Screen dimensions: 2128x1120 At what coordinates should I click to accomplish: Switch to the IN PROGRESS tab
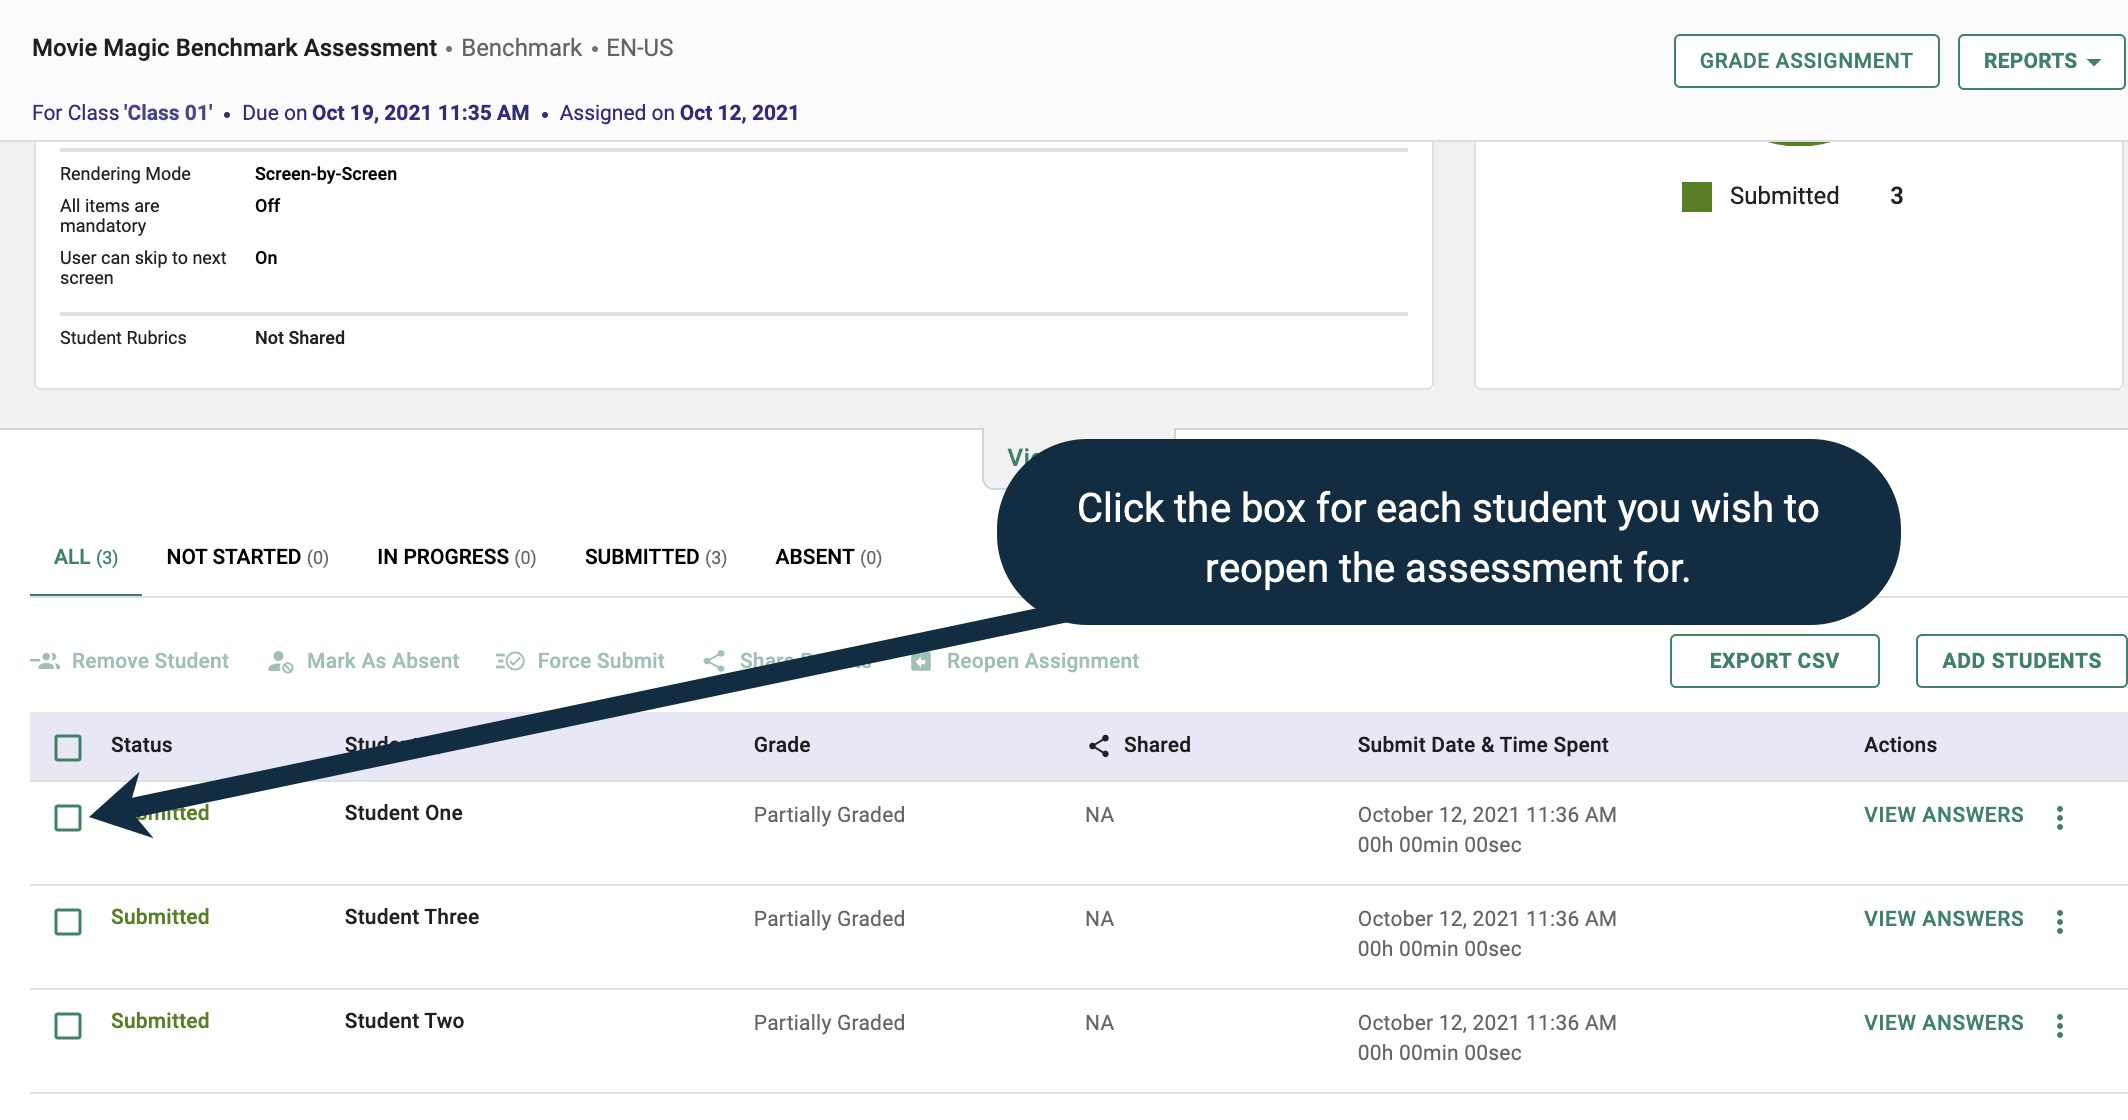(456, 557)
